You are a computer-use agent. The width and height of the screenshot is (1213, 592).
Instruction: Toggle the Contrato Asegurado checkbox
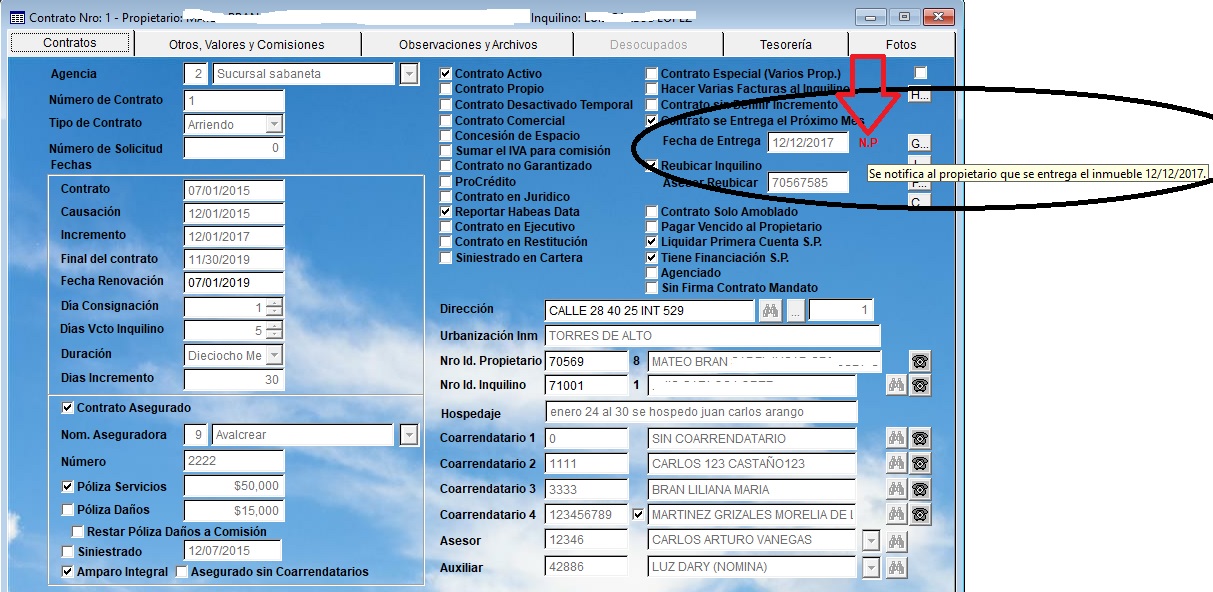[x=68, y=408]
